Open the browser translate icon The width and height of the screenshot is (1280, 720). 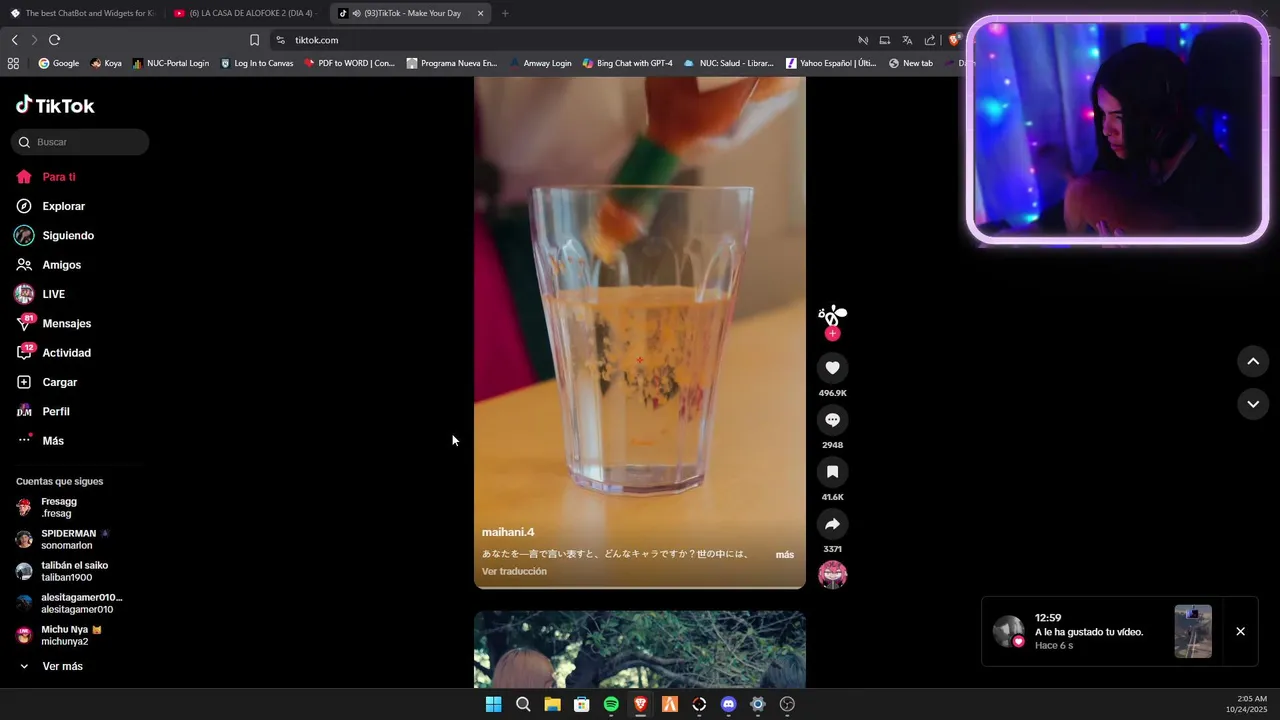tap(907, 40)
